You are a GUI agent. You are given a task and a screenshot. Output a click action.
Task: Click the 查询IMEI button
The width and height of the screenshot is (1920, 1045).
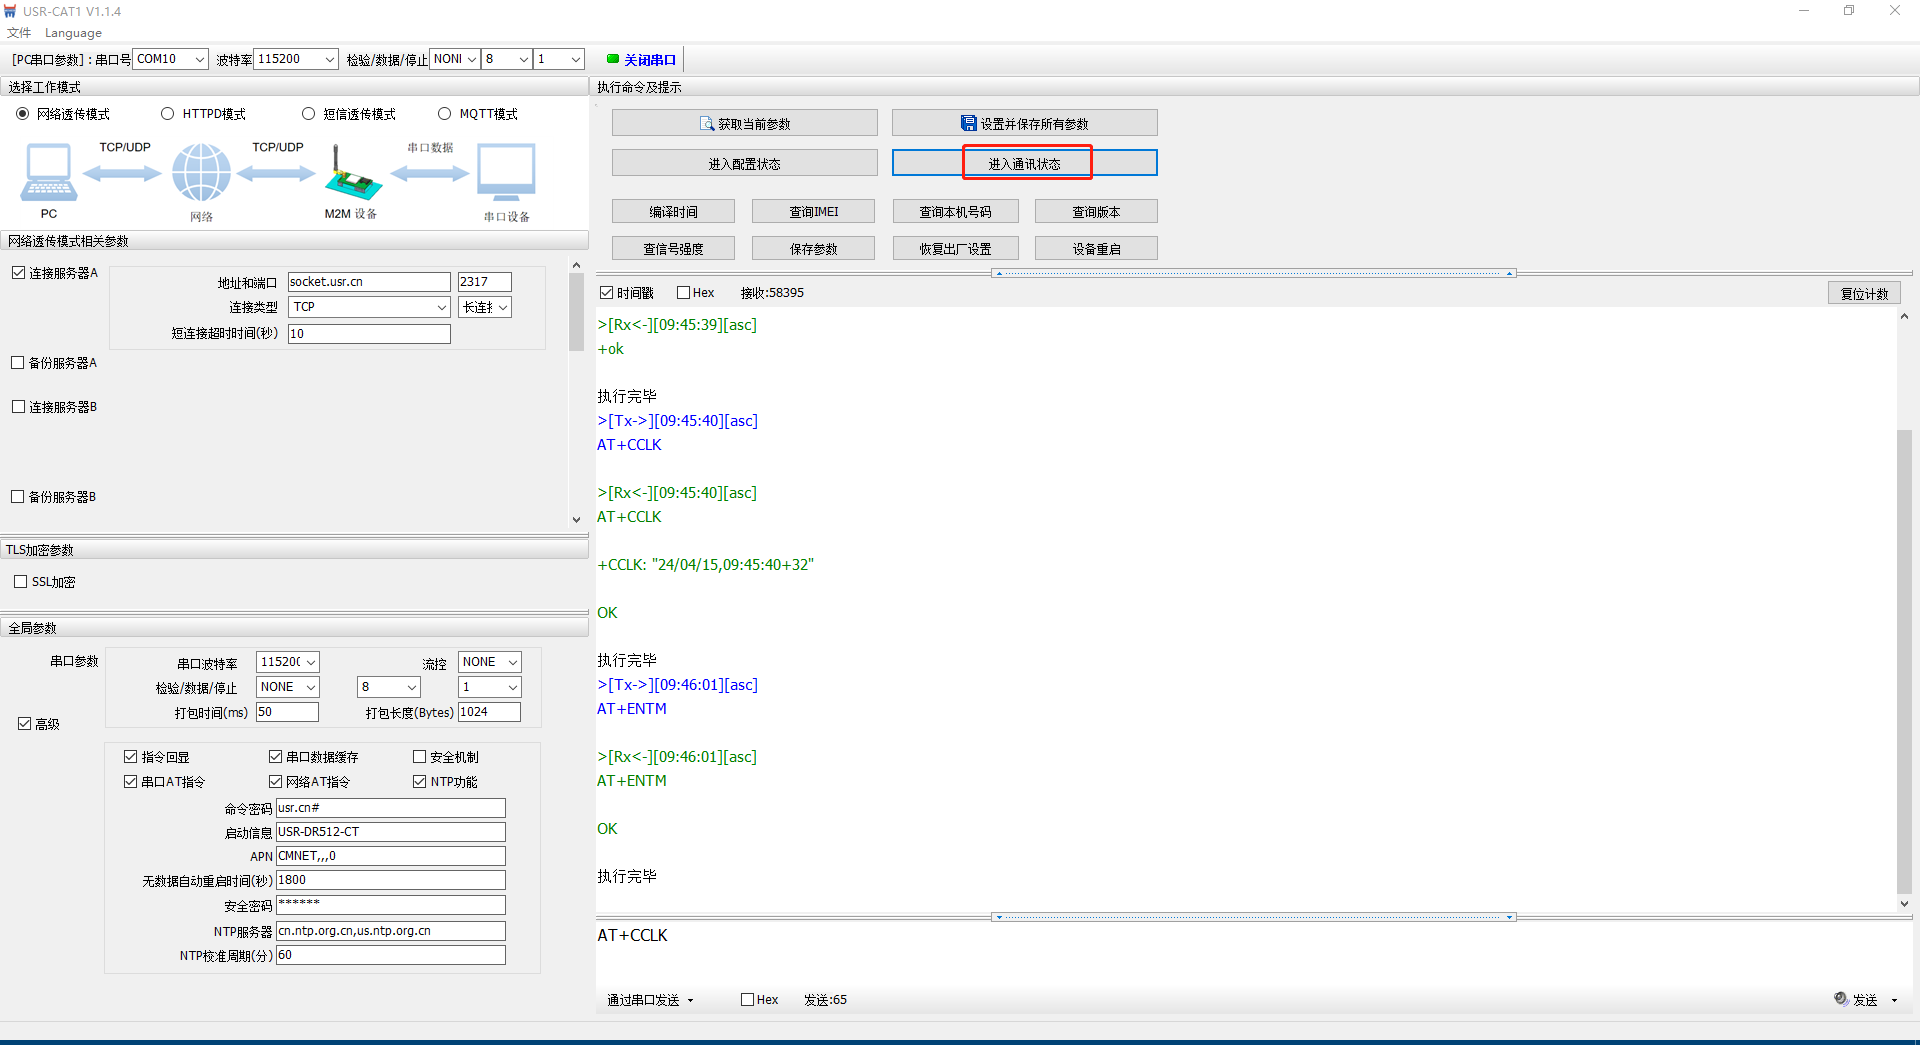(x=813, y=212)
